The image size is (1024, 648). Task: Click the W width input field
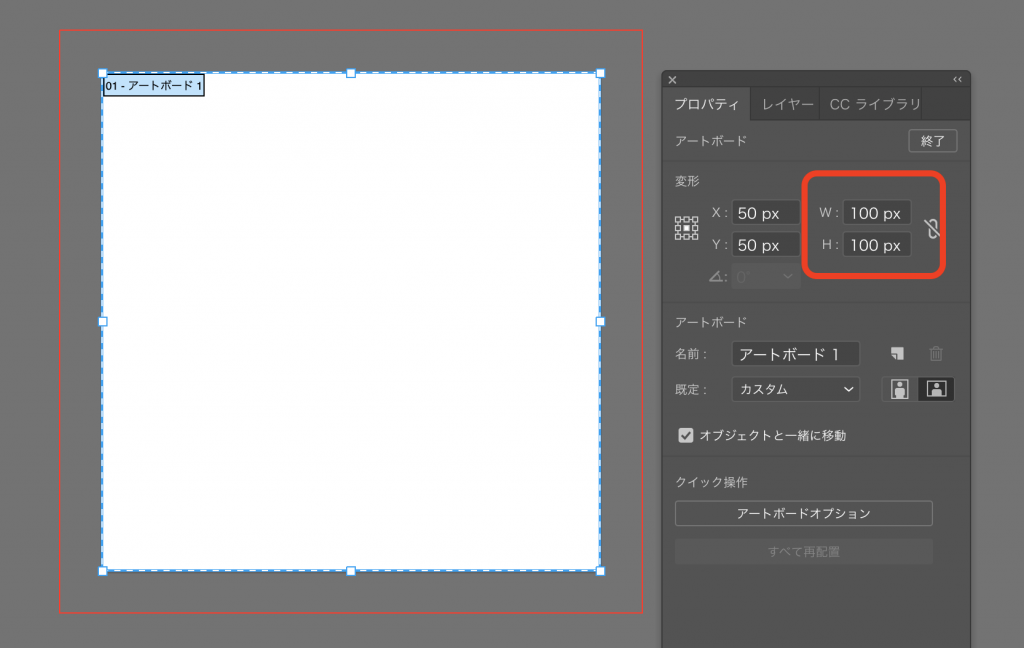[876, 213]
